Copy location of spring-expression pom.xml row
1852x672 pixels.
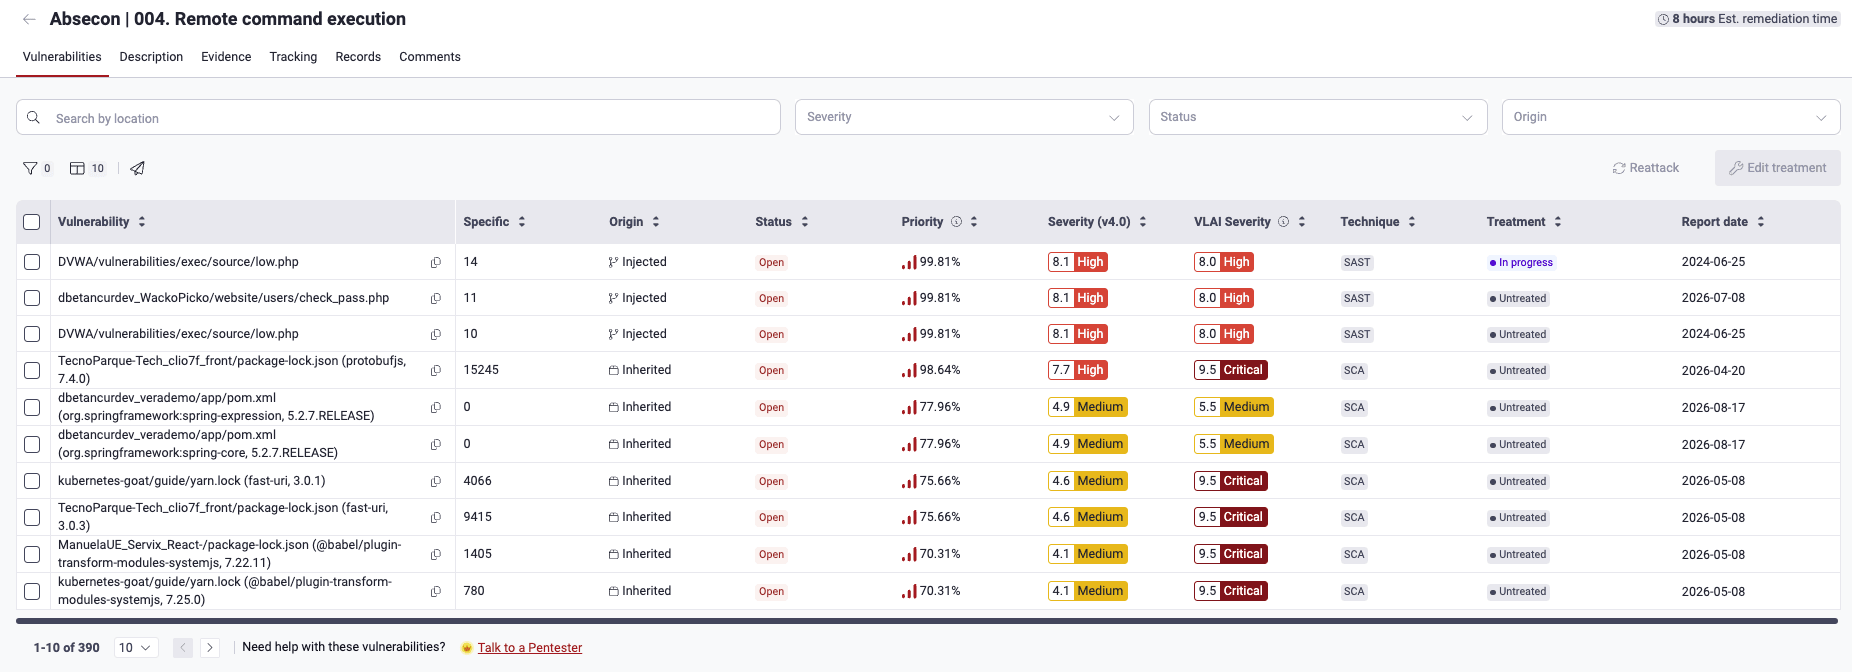tap(436, 408)
